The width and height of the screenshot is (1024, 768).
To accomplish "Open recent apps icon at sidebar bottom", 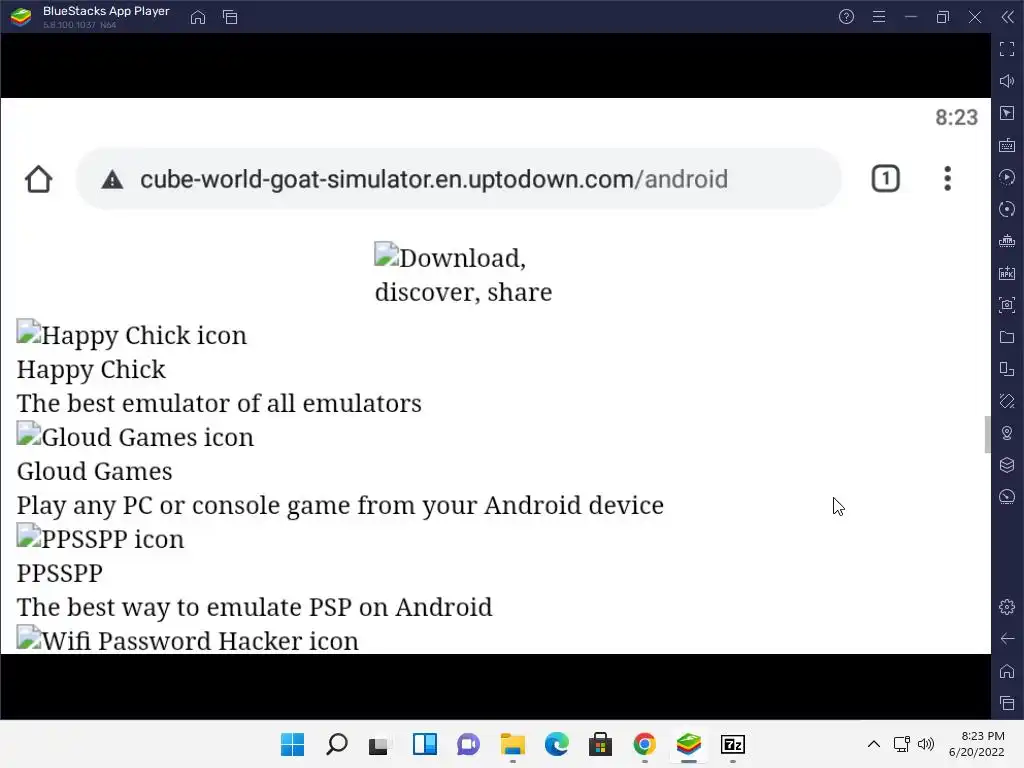I will click(x=1007, y=703).
